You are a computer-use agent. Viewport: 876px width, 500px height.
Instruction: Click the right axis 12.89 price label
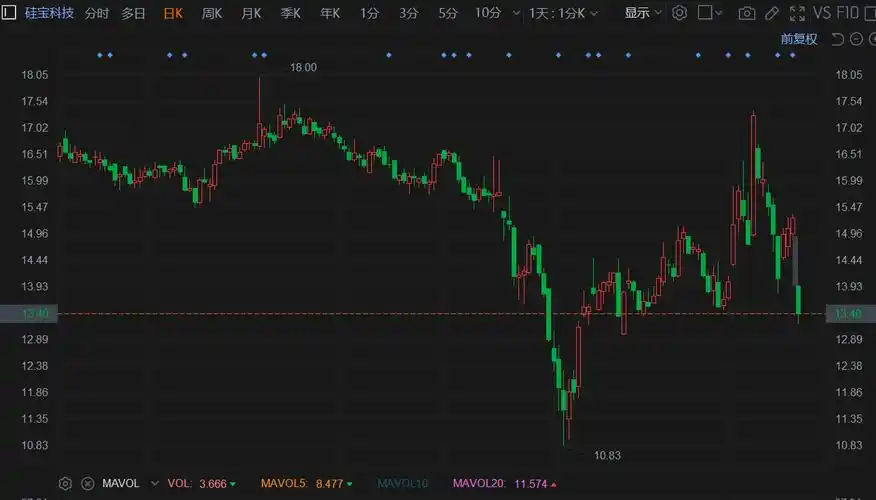point(849,339)
